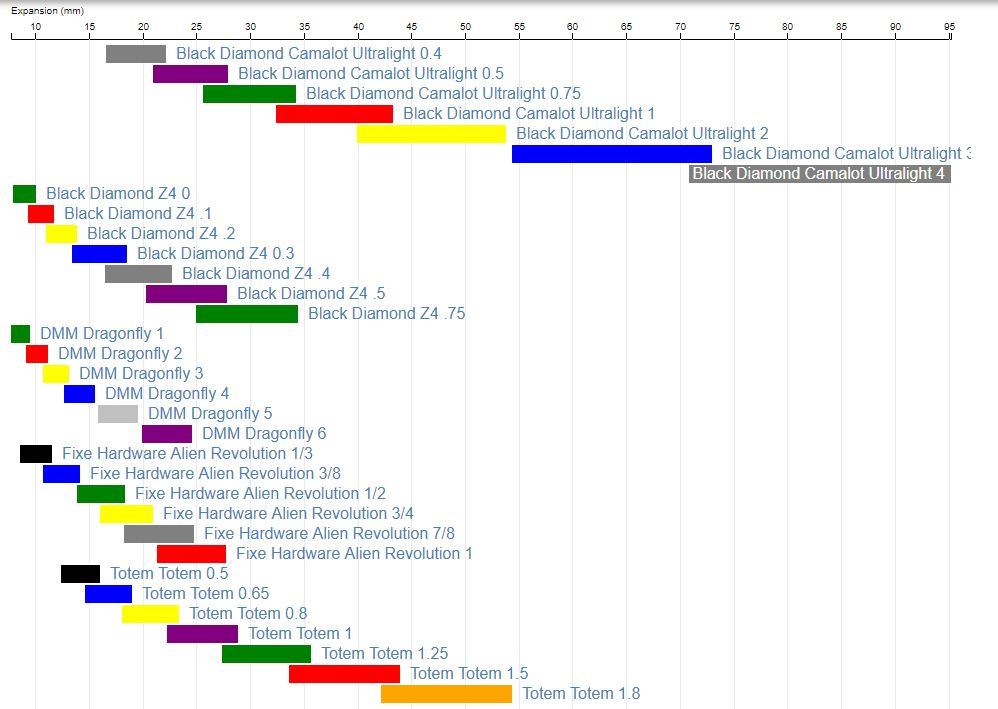Click the Expansion (mm) axis title

click(47, 10)
